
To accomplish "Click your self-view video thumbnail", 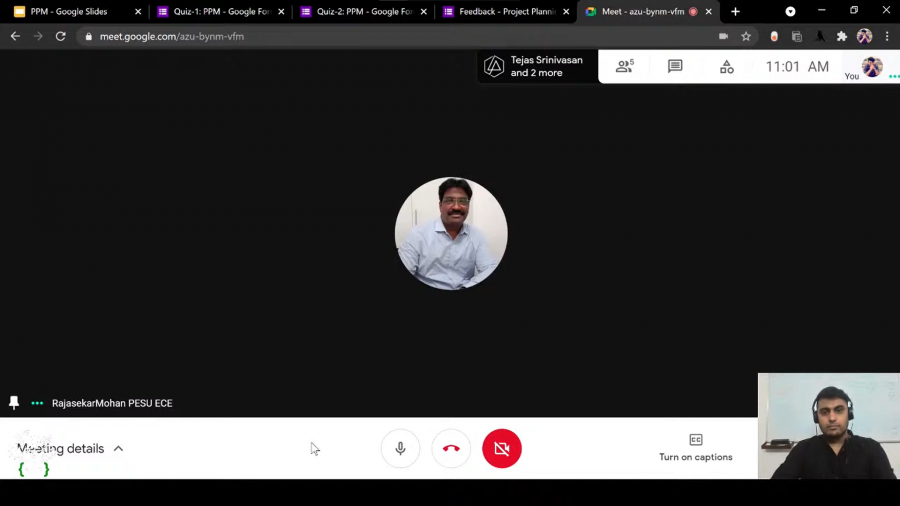I will [x=828, y=426].
